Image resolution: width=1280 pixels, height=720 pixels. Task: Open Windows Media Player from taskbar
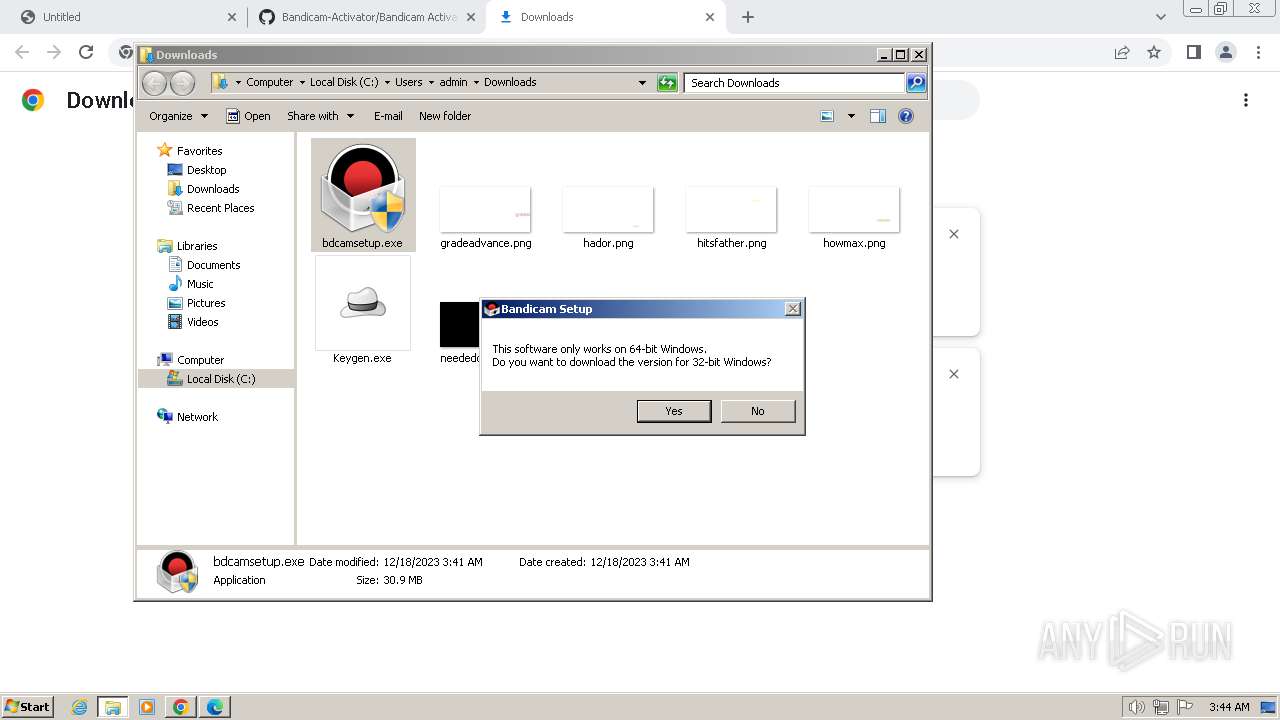[147, 707]
